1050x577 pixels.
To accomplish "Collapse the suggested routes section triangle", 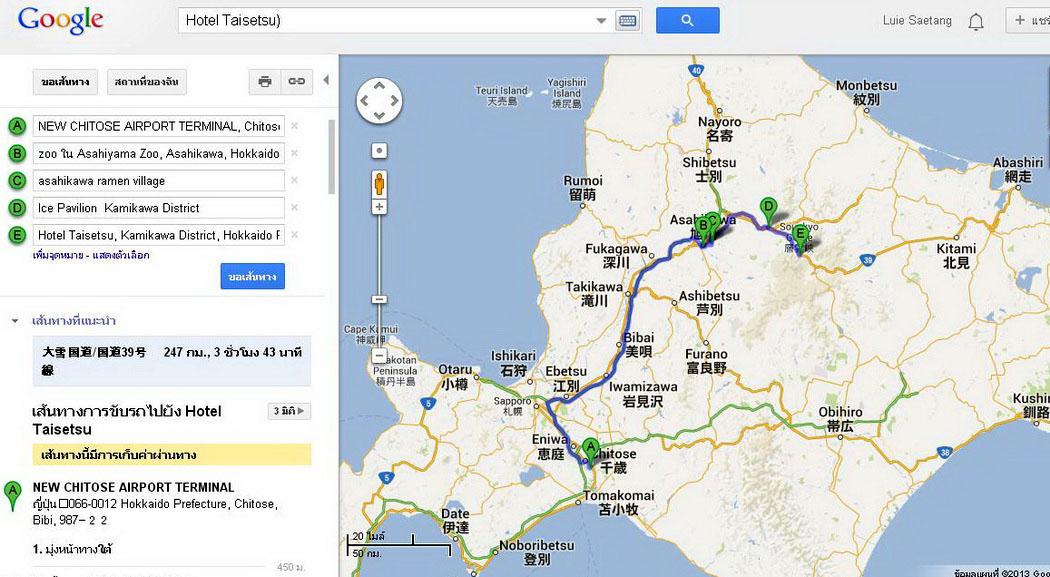I will [15, 321].
